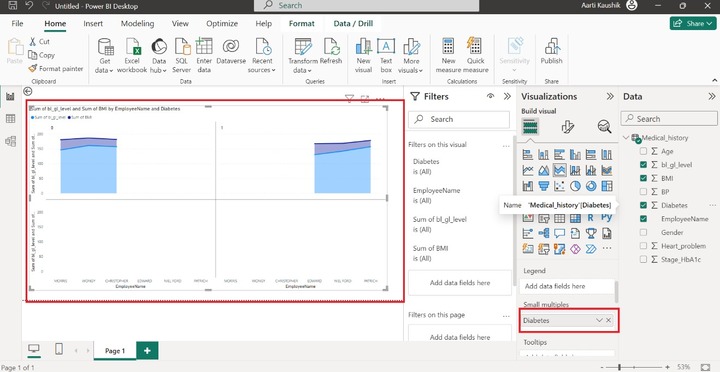Switch to the Insert ribbon tab
This screenshot has height=372, width=720.
[x=93, y=23]
